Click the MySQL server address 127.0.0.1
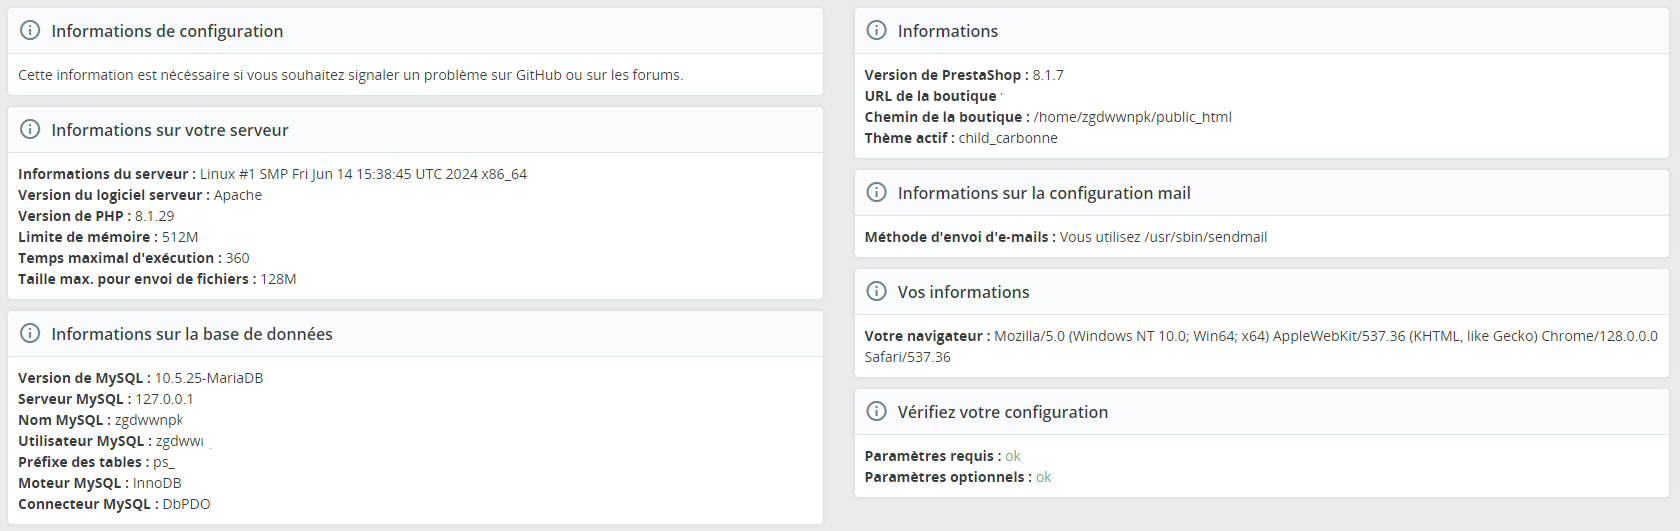The image size is (1680, 531). pyautogui.click(x=165, y=399)
